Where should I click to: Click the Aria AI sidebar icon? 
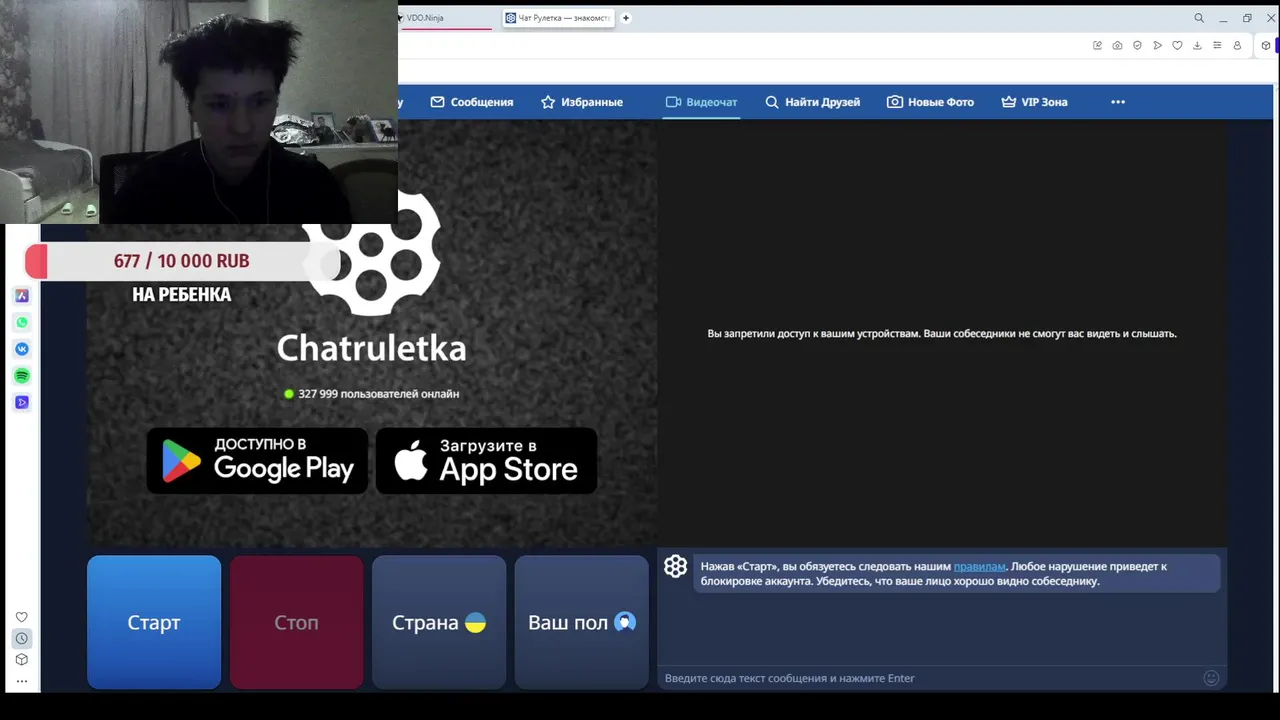click(x=22, y=296)
